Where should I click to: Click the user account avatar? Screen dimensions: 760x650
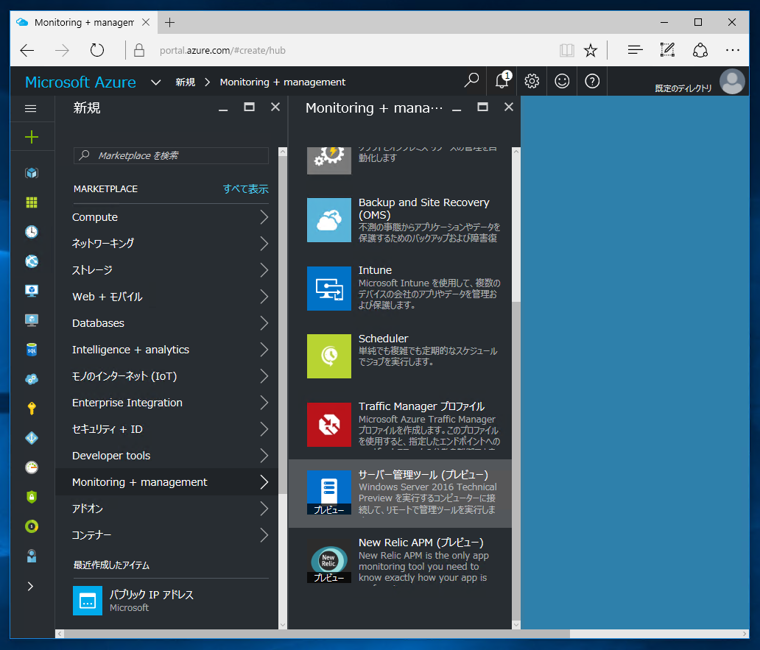pyautogui.click(x=732, y=81)
